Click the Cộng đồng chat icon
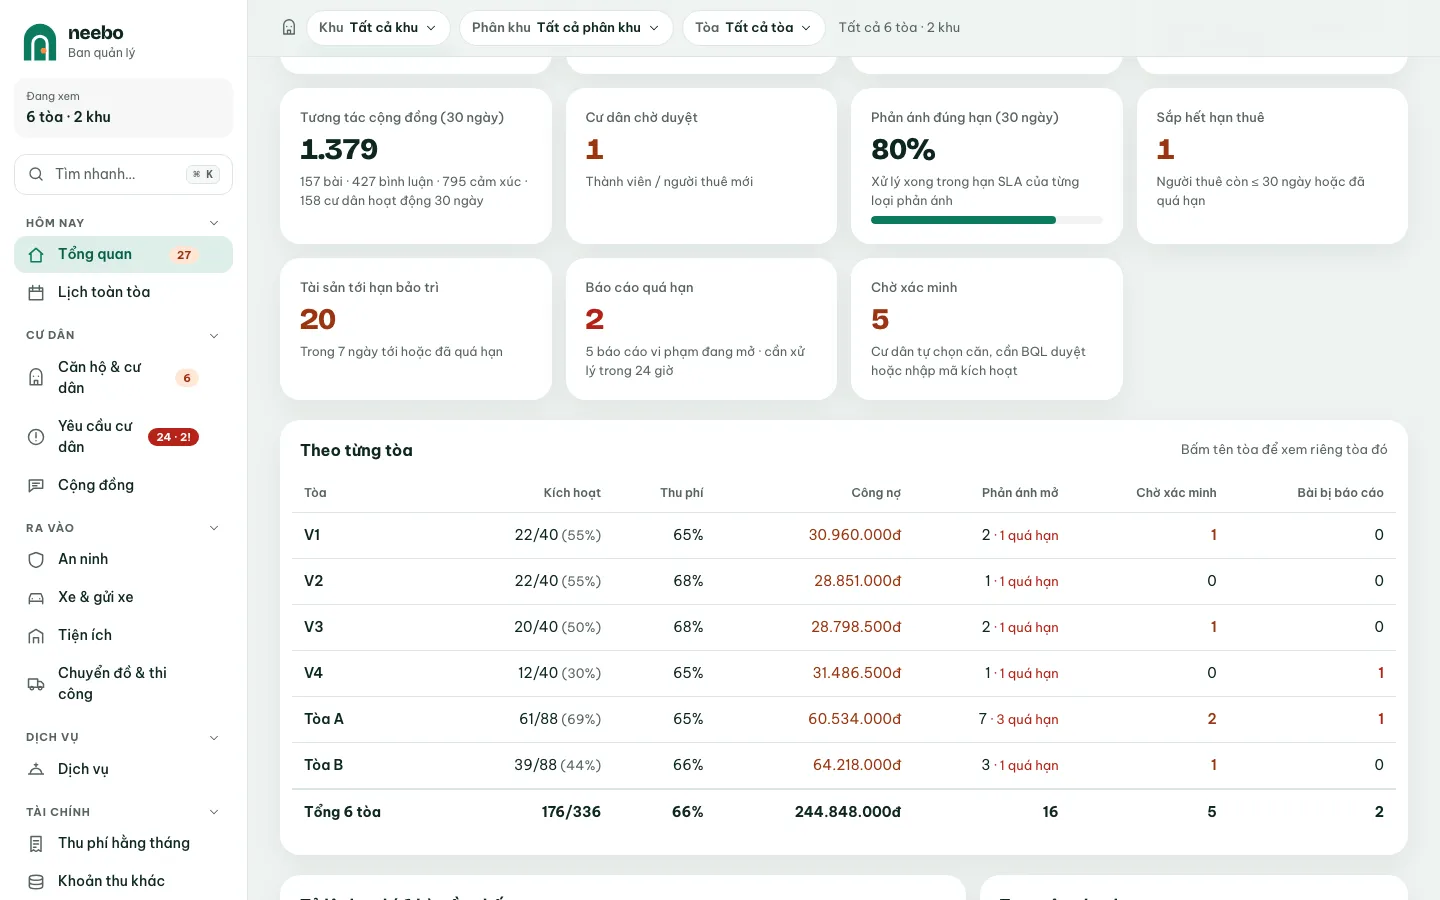Viewport: 1440px width, 900px height. pyautogui.click(x=36, y=486)
